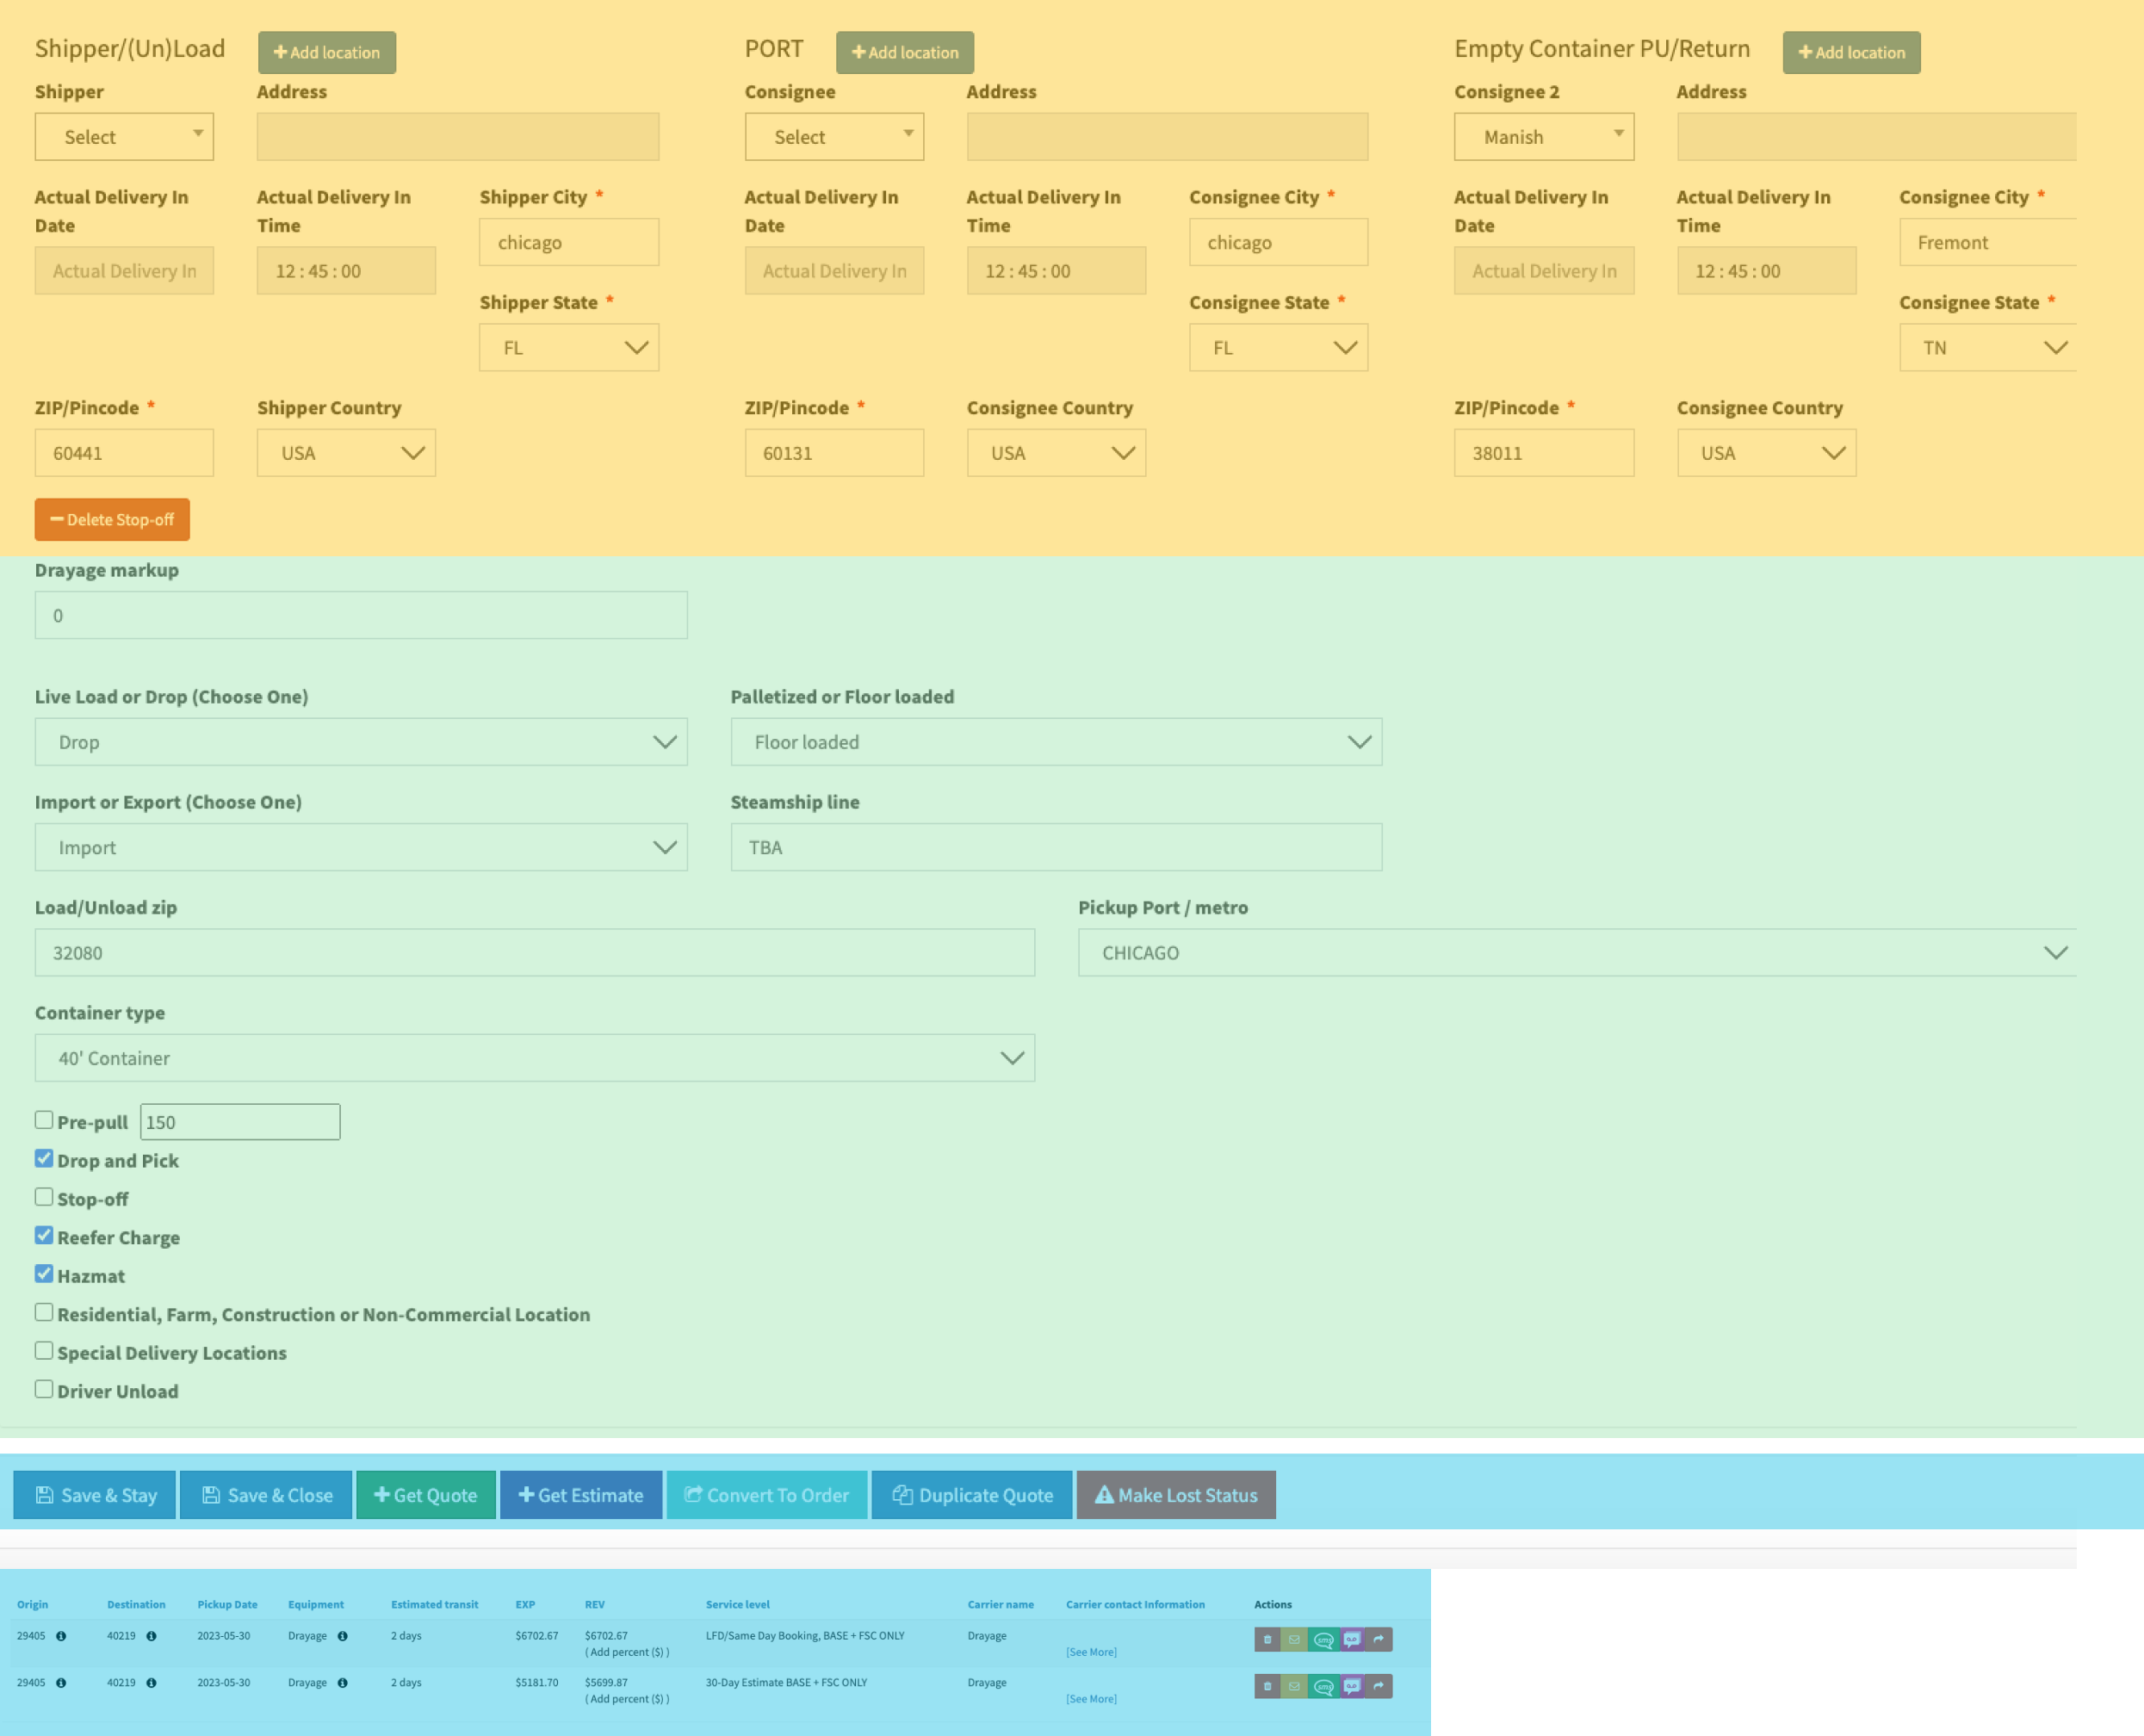Click the first row See More link
This screenshot has height=1736, width=2144.
1091,1652
